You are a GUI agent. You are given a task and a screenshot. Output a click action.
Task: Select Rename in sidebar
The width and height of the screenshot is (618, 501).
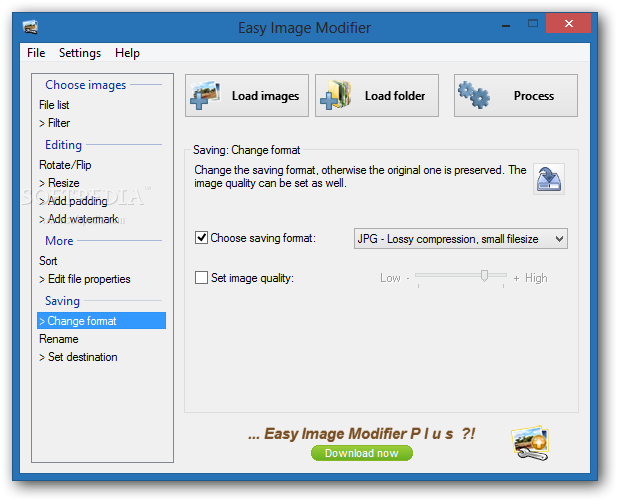point(59,339)
